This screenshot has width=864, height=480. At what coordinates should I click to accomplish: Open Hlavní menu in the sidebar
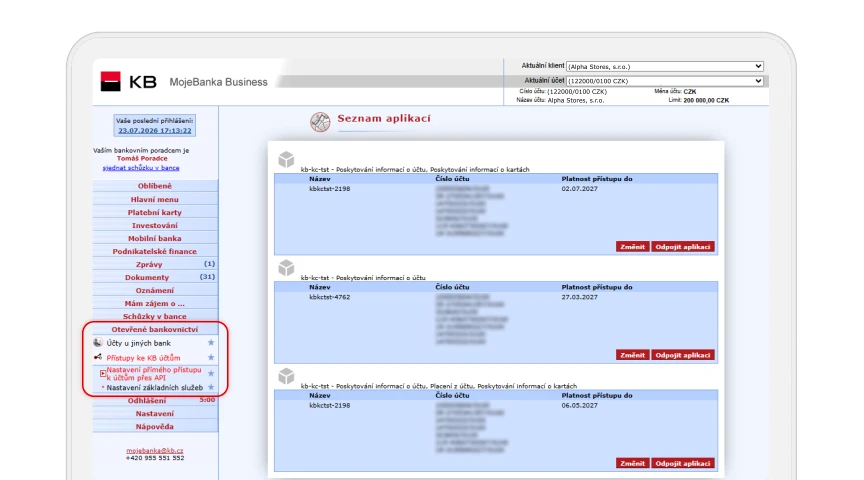pos(155,199)
